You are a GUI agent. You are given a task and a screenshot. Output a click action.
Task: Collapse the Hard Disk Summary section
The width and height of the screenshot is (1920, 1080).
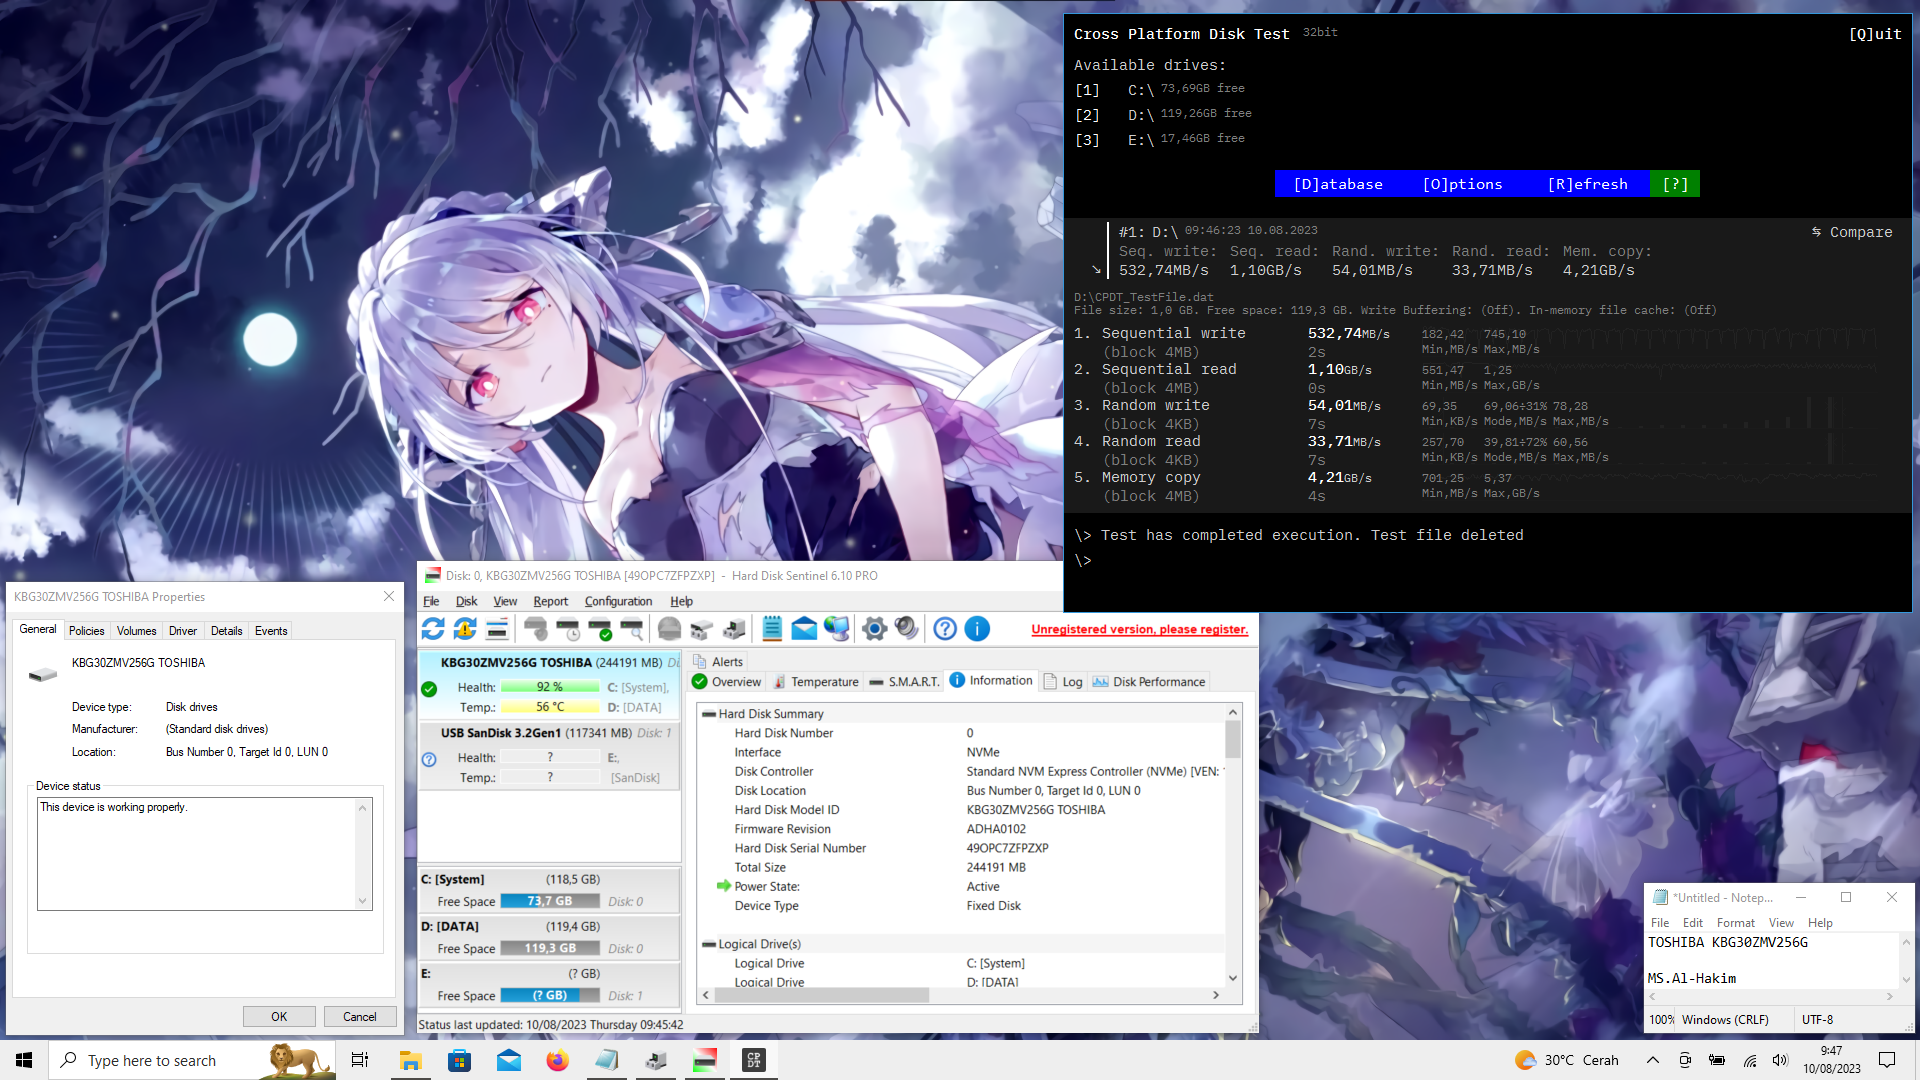tap(709, 714)
